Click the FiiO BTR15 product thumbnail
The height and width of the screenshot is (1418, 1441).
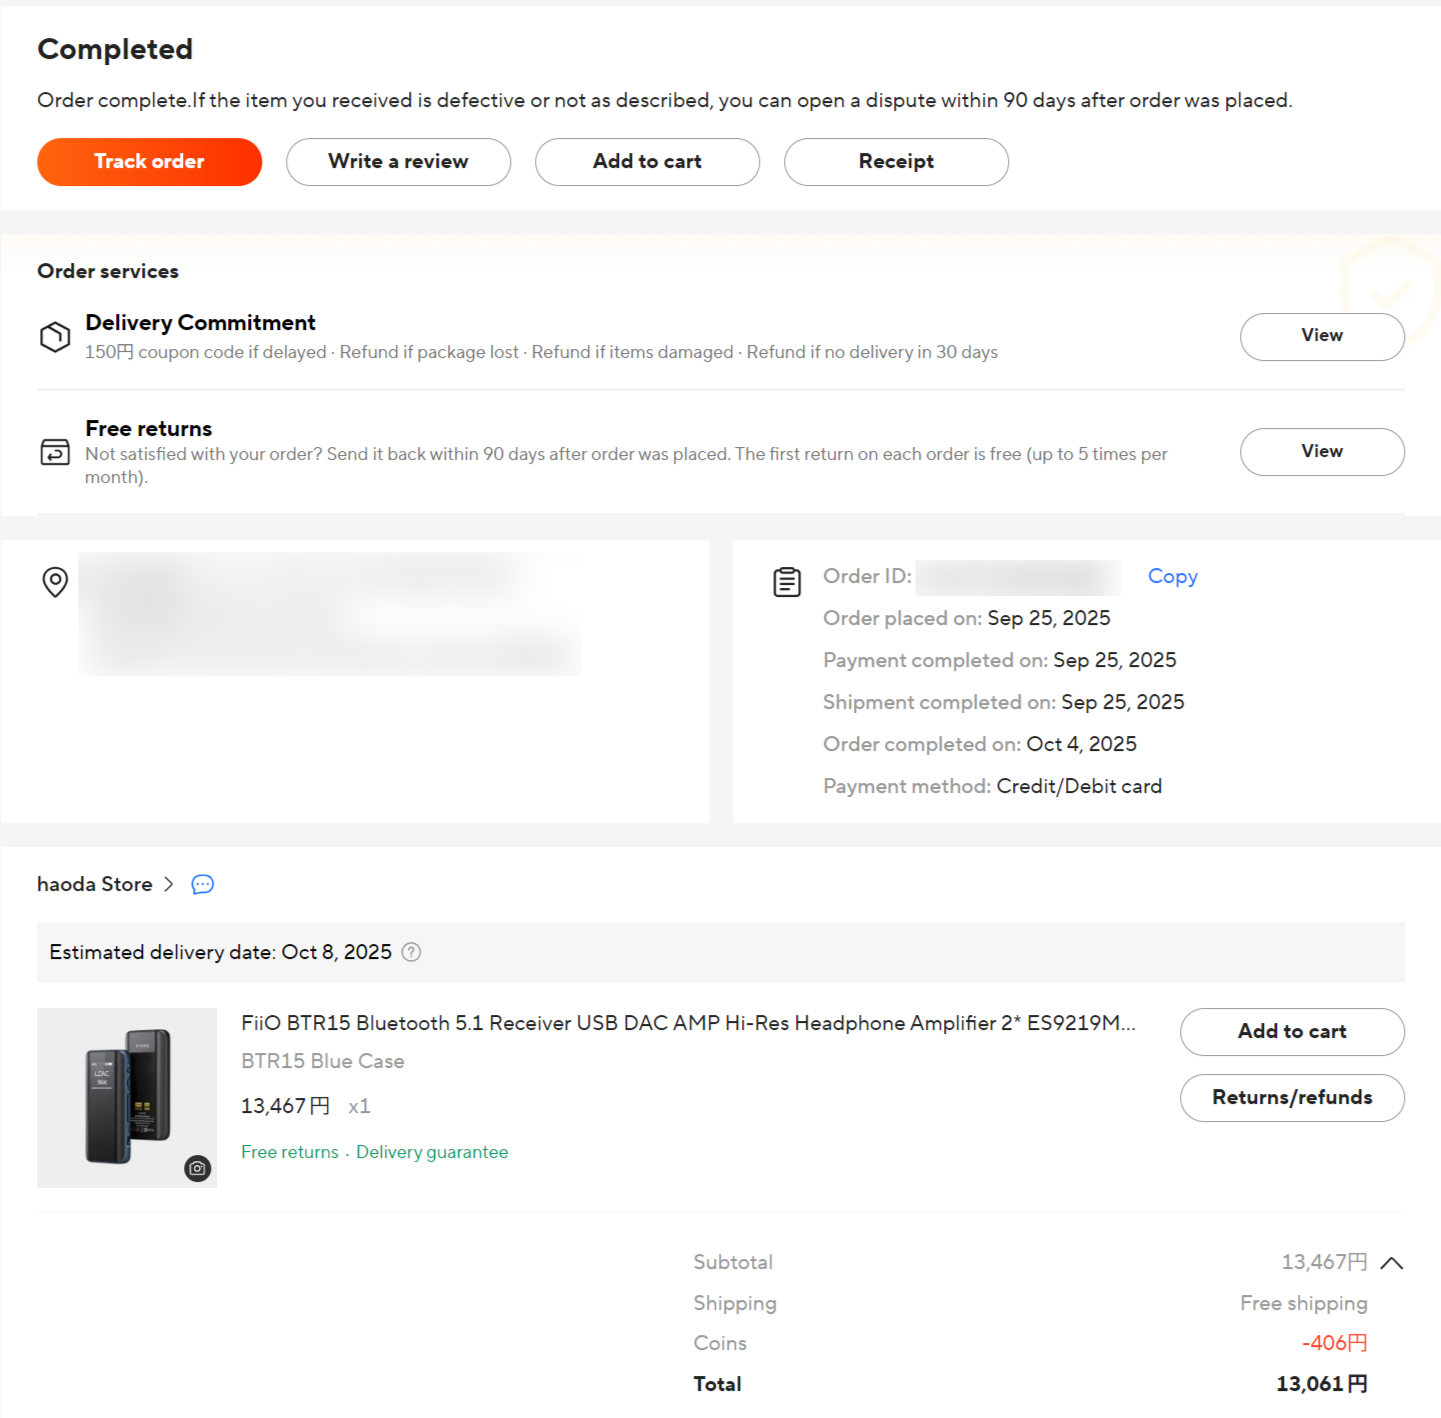[127, 1097]
